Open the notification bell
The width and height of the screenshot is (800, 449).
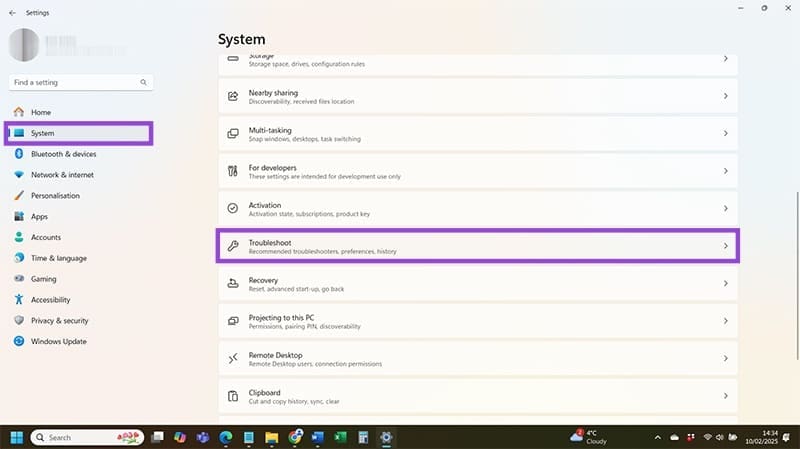tap(786, 437)
